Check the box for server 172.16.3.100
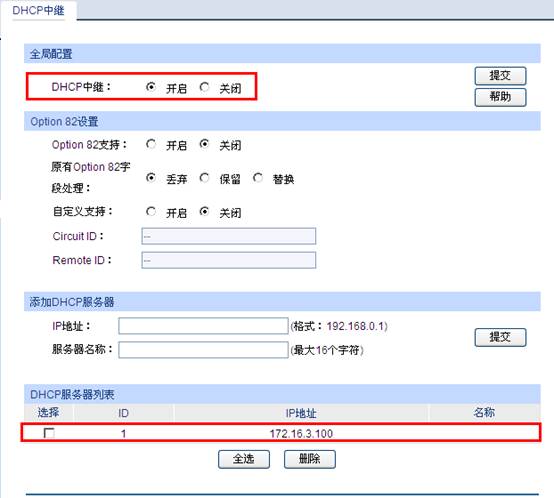554x498 pixels. pos(49,433)
